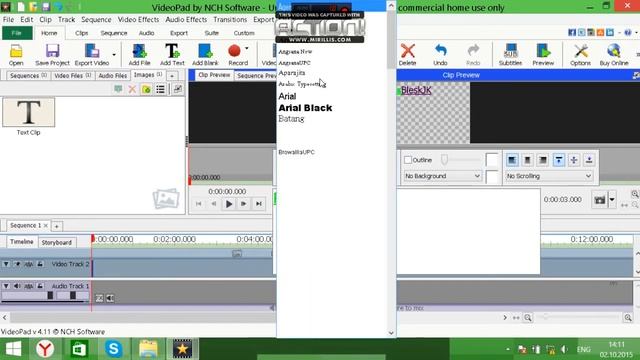Open a project with the Open icon
Viewport: 640px width, 360px height.
[16, 55]
